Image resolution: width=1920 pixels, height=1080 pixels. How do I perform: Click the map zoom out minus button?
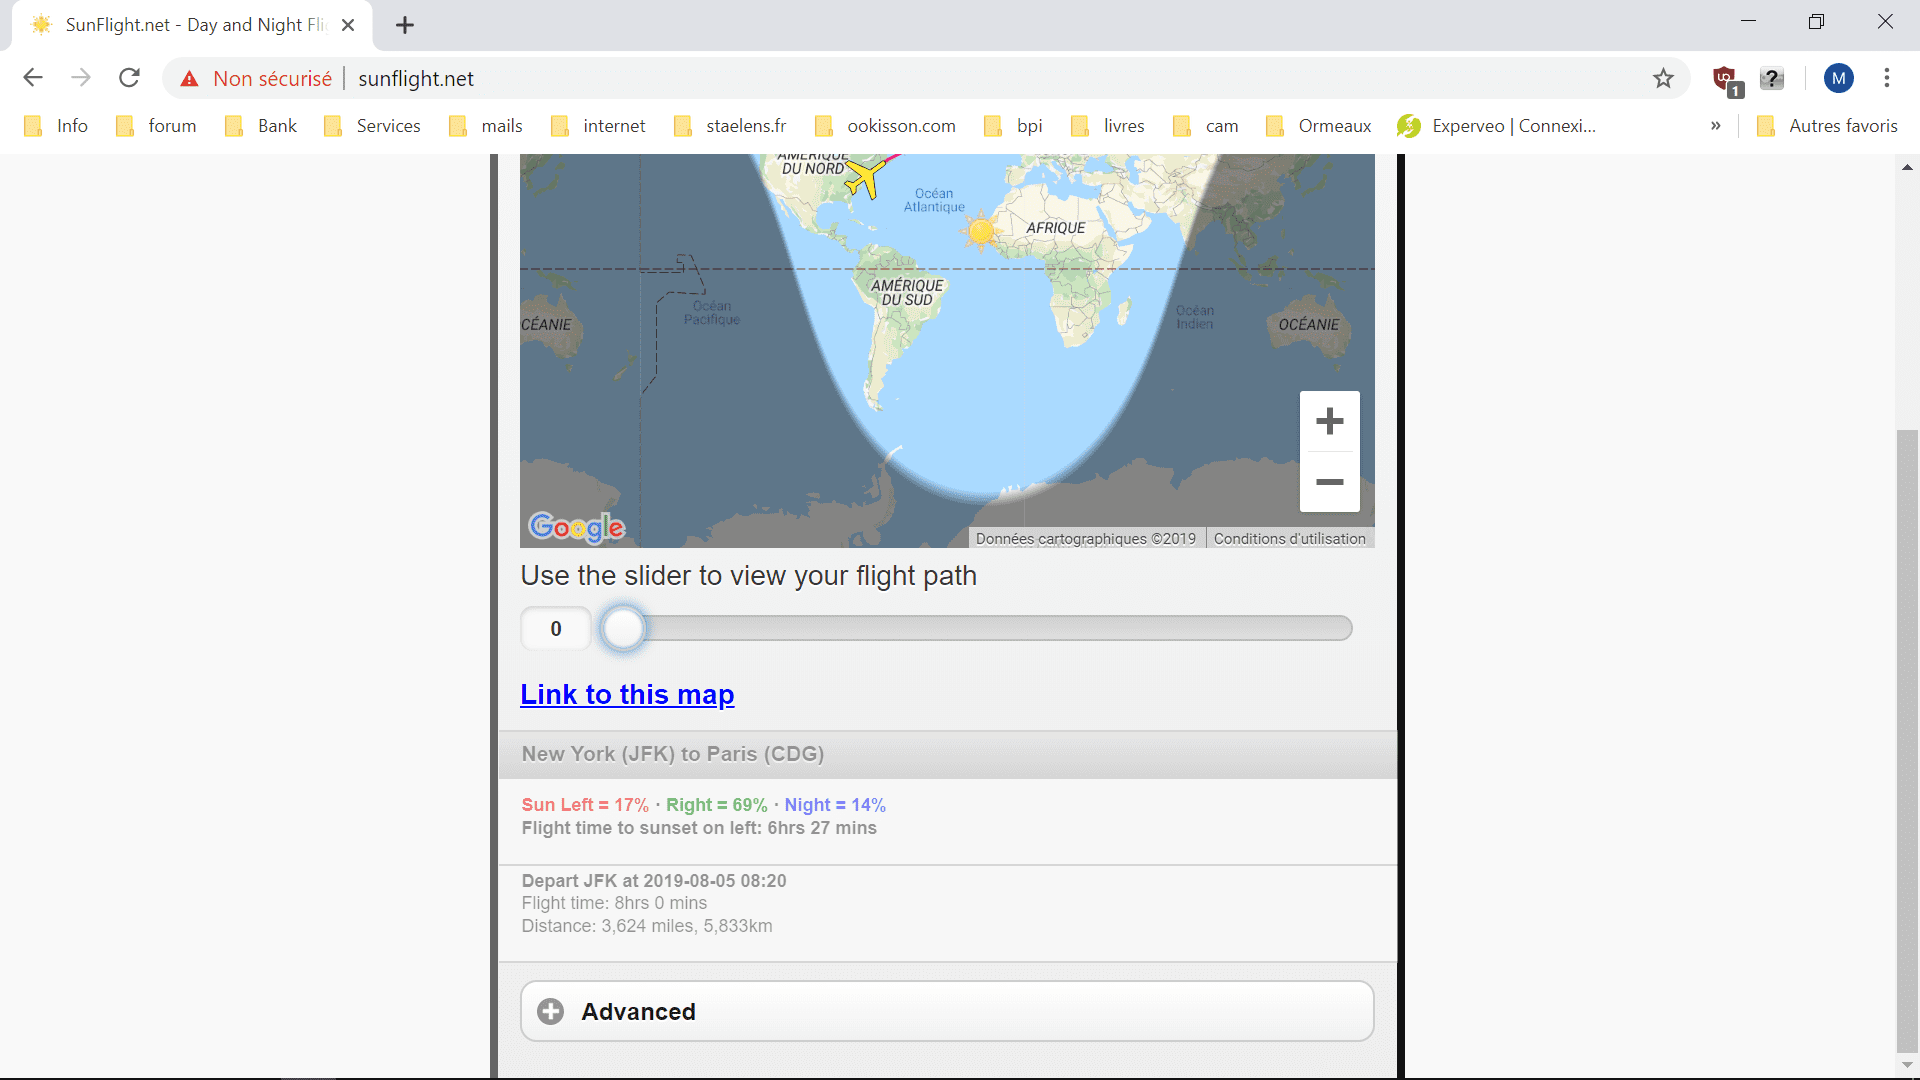(1329, 482)
